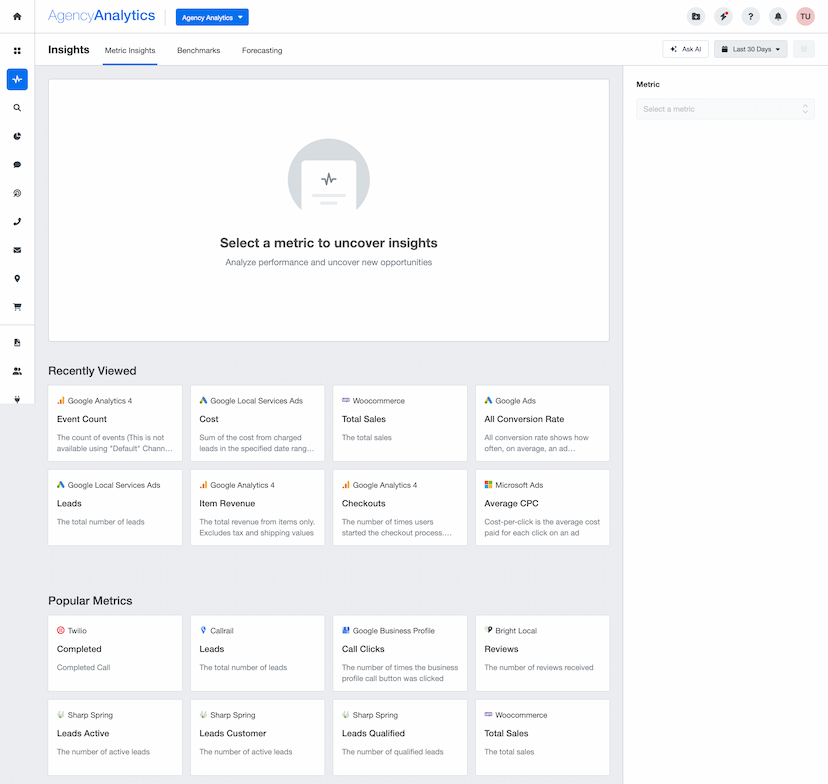Select the Leads Customer metric card

click(x=258, y=738)
